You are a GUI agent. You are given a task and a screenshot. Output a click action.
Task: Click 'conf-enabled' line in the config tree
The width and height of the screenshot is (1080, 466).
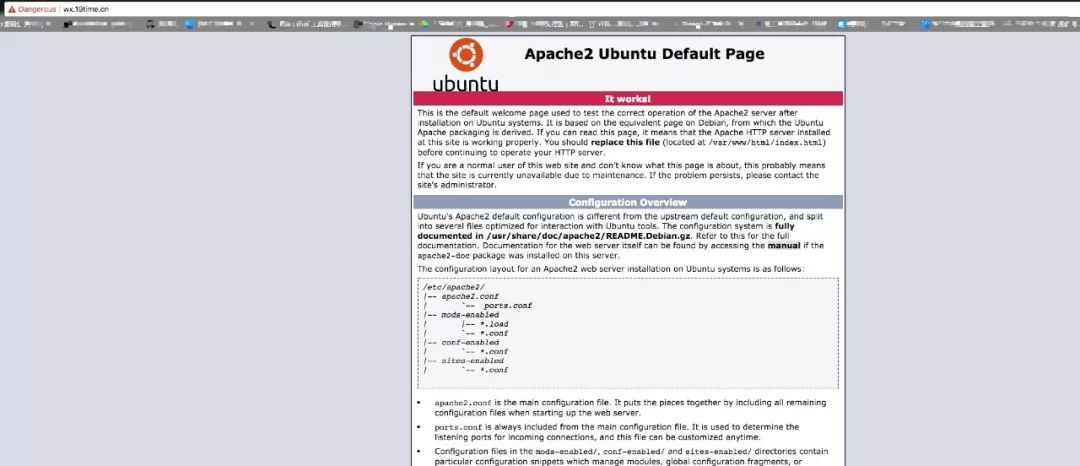pos(470,342)
